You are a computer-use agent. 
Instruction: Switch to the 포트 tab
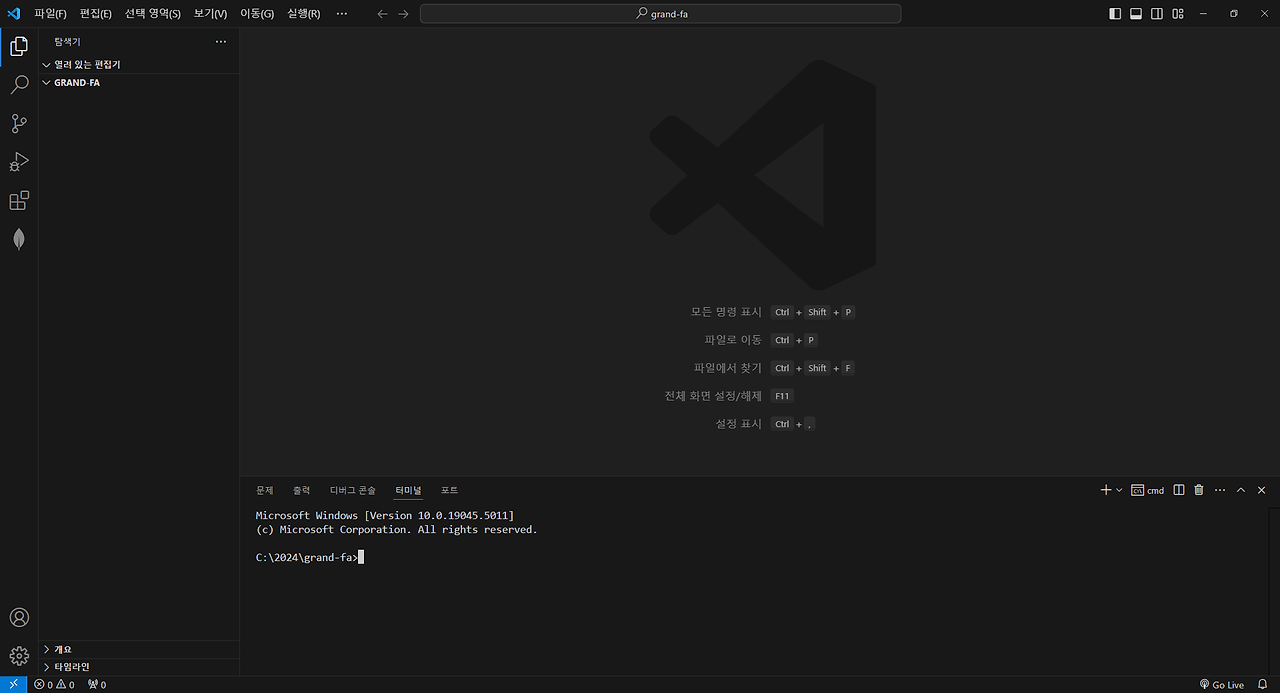coord(449,490)
